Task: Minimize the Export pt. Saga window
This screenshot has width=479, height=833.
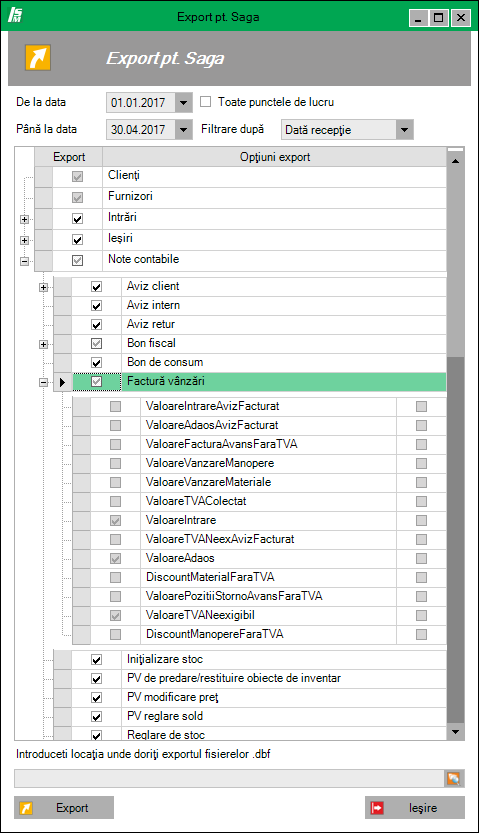Action: point(419,18)
